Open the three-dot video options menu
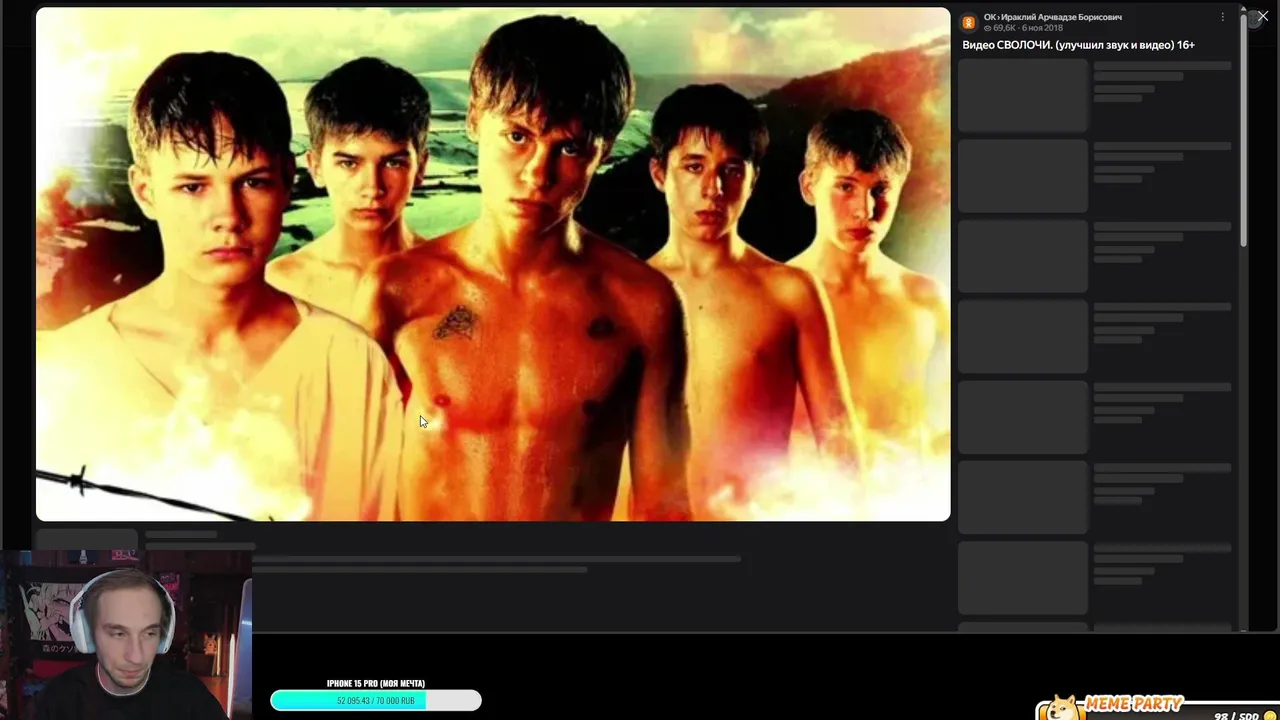Image resolution: width=1280 pixels, height=720 pixels. tap(1222, 17)
